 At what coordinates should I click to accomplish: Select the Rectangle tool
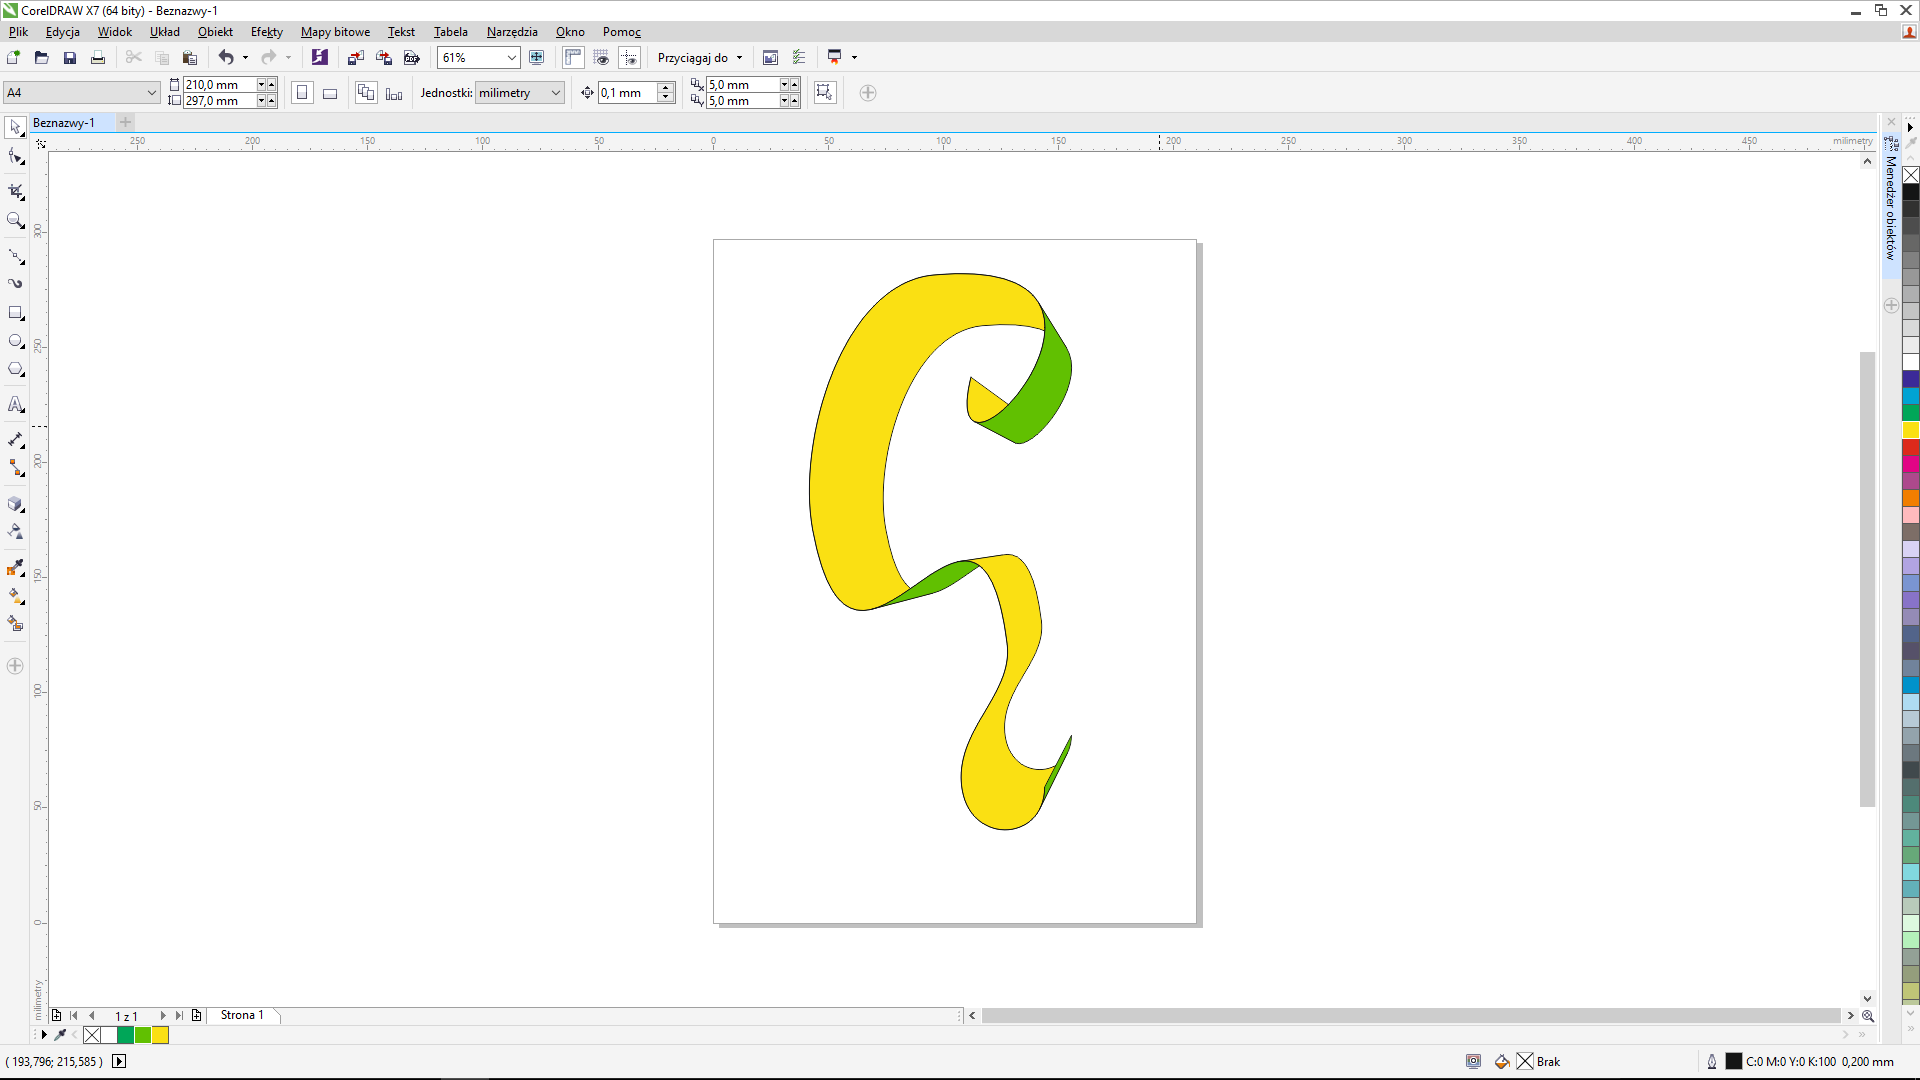pyautogui.click(x=15, y=313)
